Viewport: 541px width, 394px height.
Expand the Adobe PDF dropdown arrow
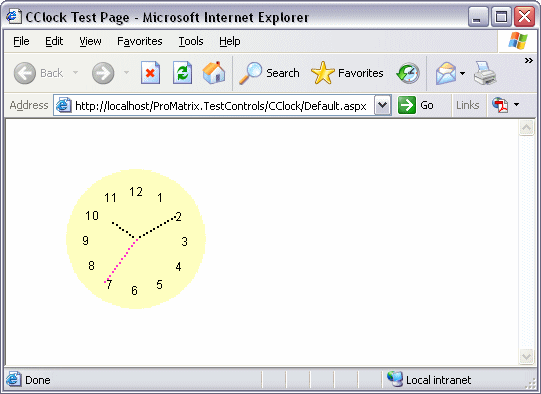[x=517, y=105]
